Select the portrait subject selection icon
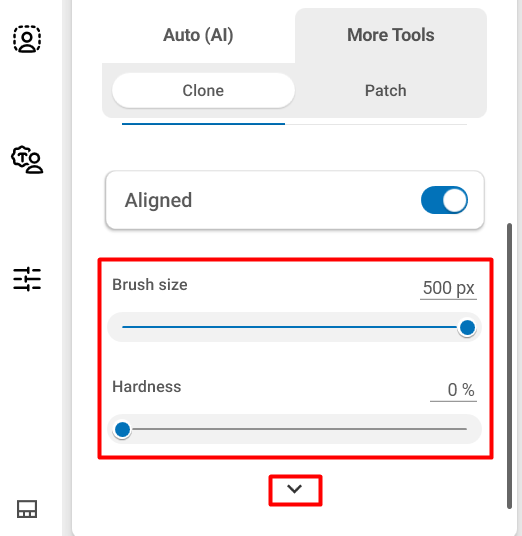Screen dimensions: 522x536 (x=27, y=39)
